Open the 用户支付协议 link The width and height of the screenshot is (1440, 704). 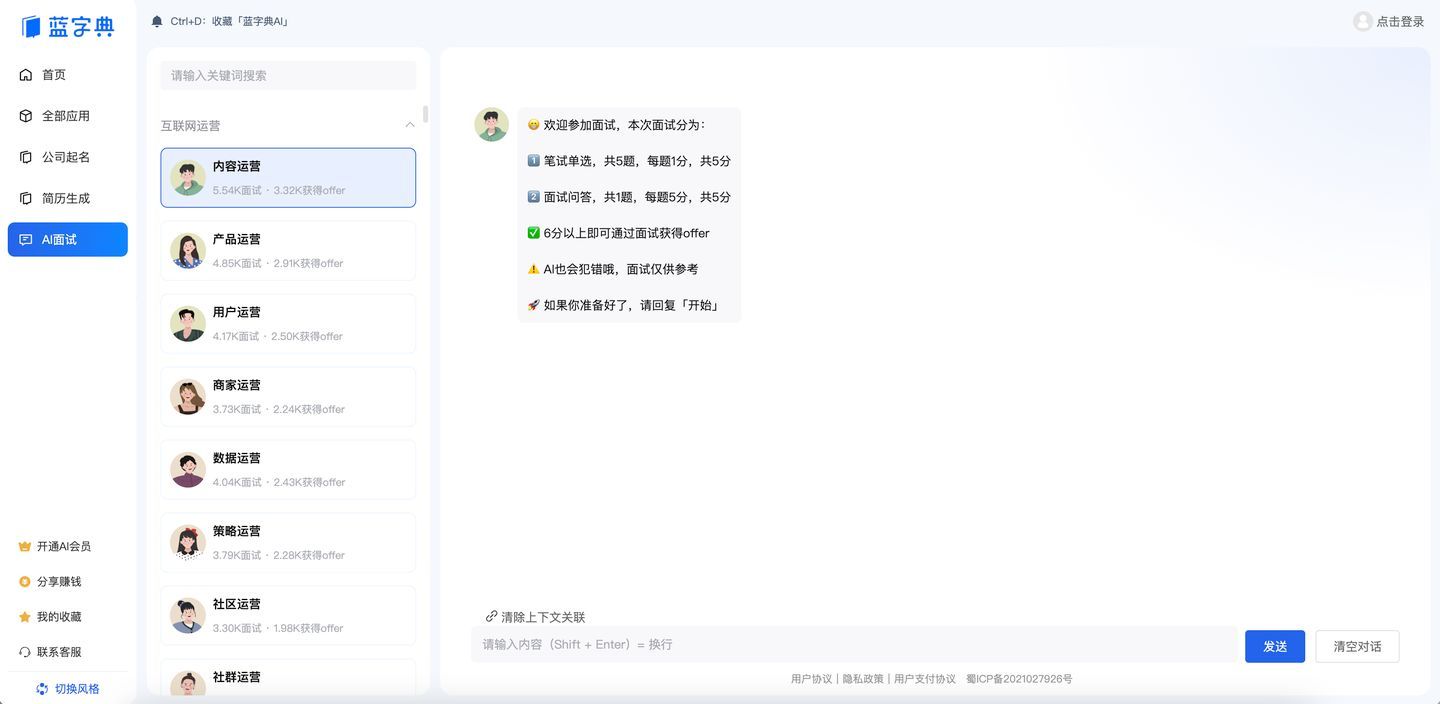925,679
